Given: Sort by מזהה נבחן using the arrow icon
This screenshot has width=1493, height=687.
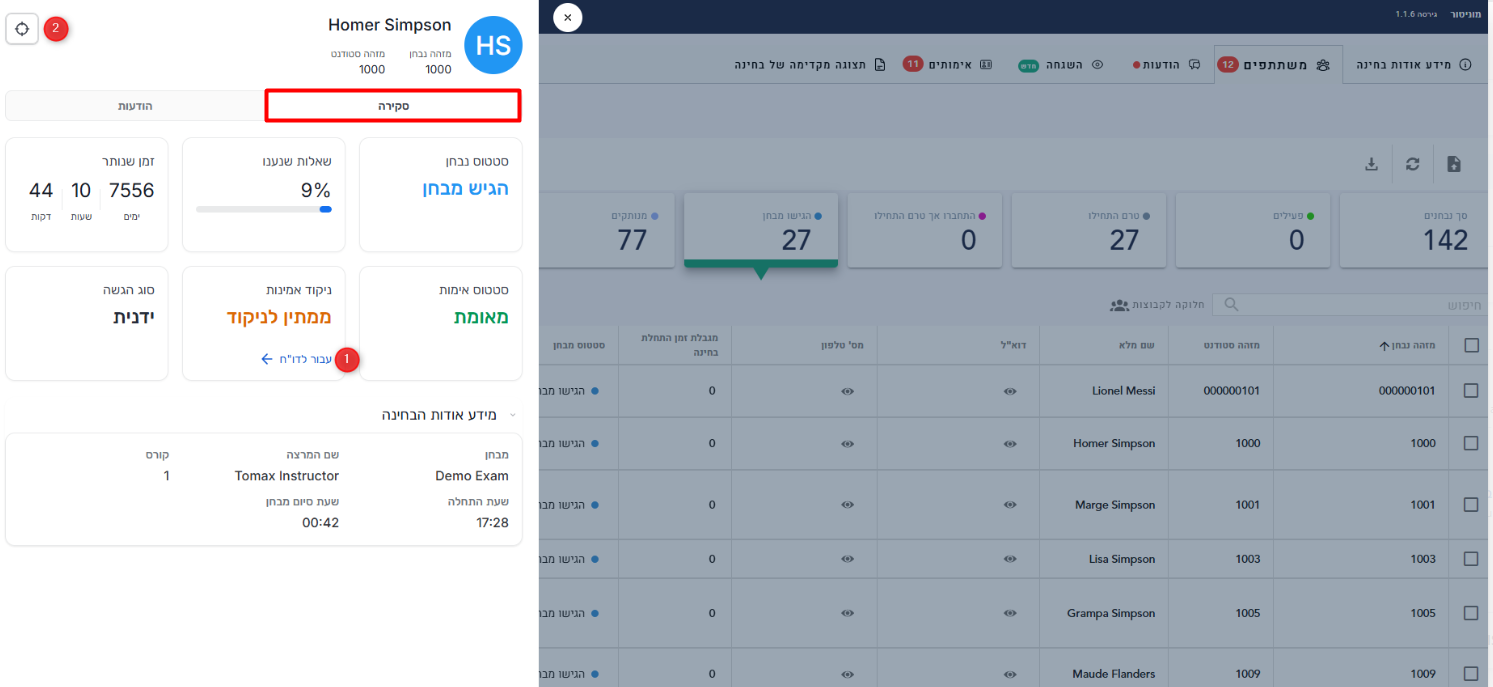Looking at the screenshot, I should coord(1384,346).
